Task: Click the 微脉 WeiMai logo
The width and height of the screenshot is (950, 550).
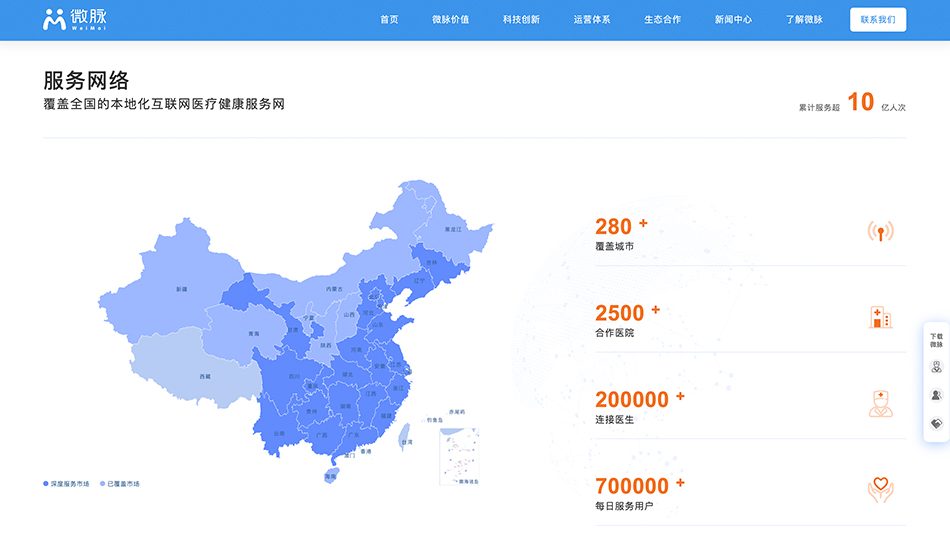Action: pos(74,20)
